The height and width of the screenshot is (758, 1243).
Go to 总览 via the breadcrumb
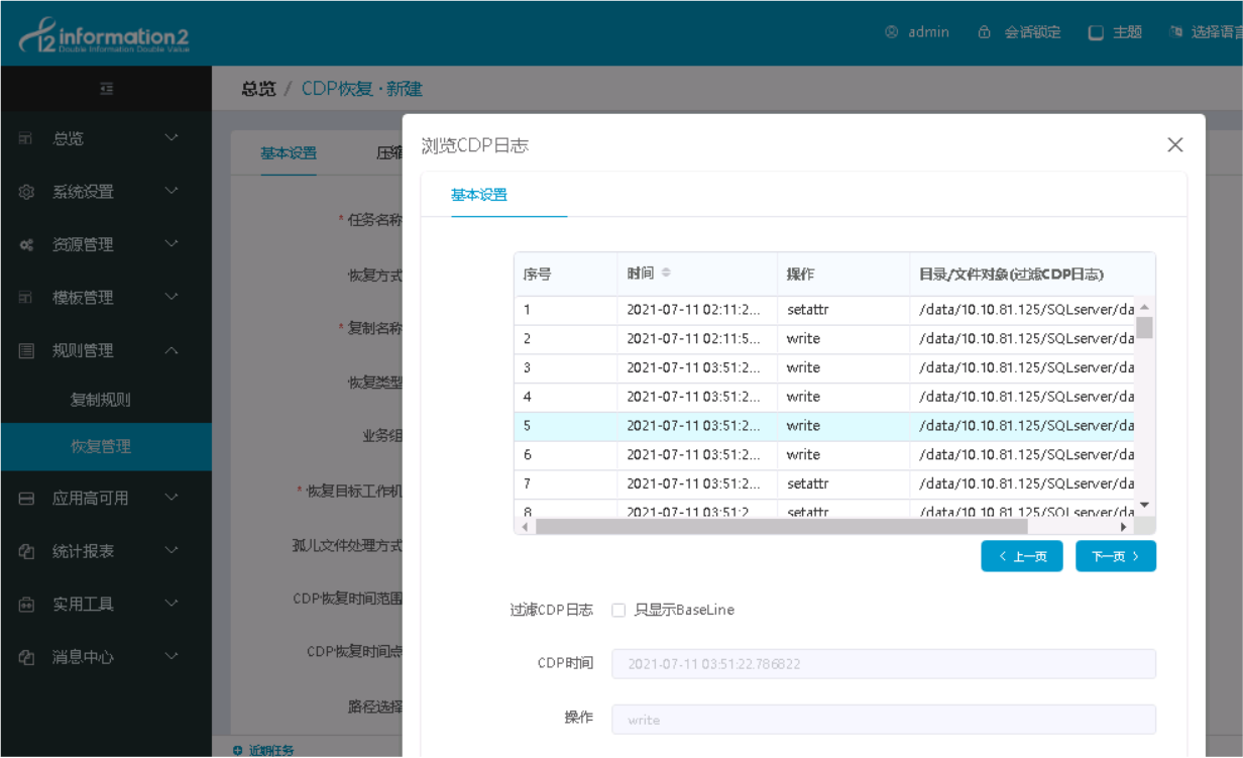pyautogui.click(x=259, y=89)
